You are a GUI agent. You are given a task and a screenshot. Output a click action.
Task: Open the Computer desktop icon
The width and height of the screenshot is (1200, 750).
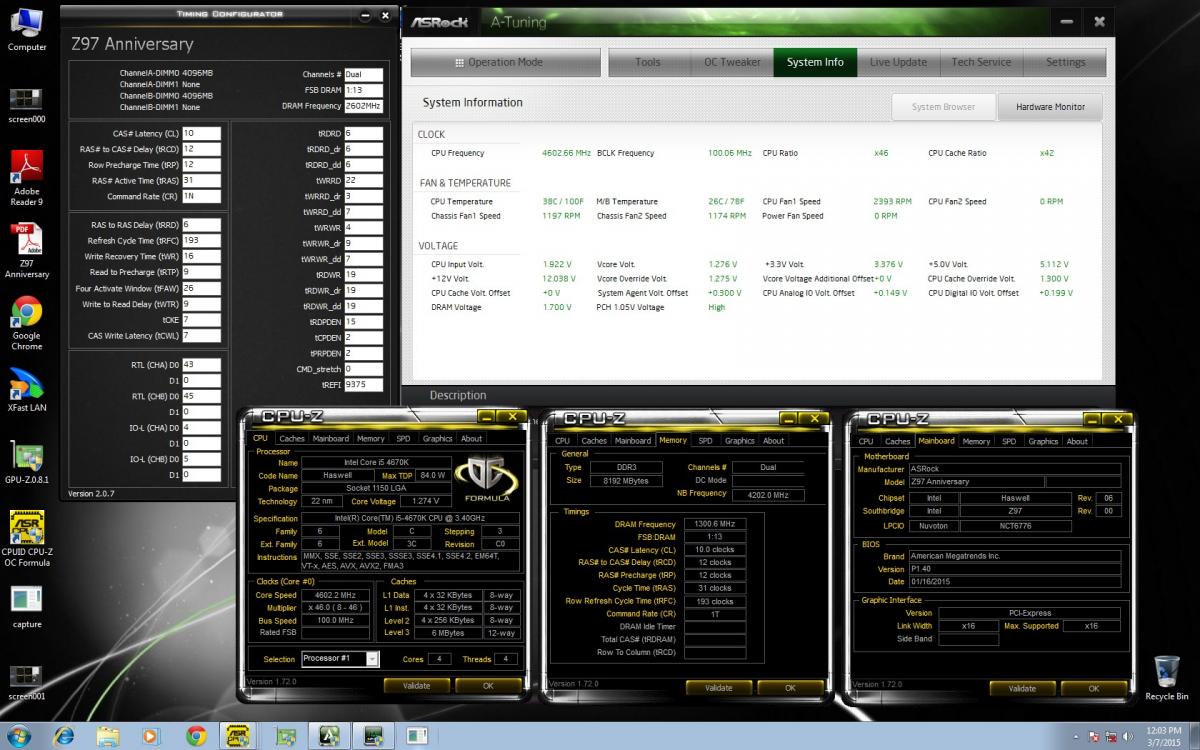pos(27,29)
